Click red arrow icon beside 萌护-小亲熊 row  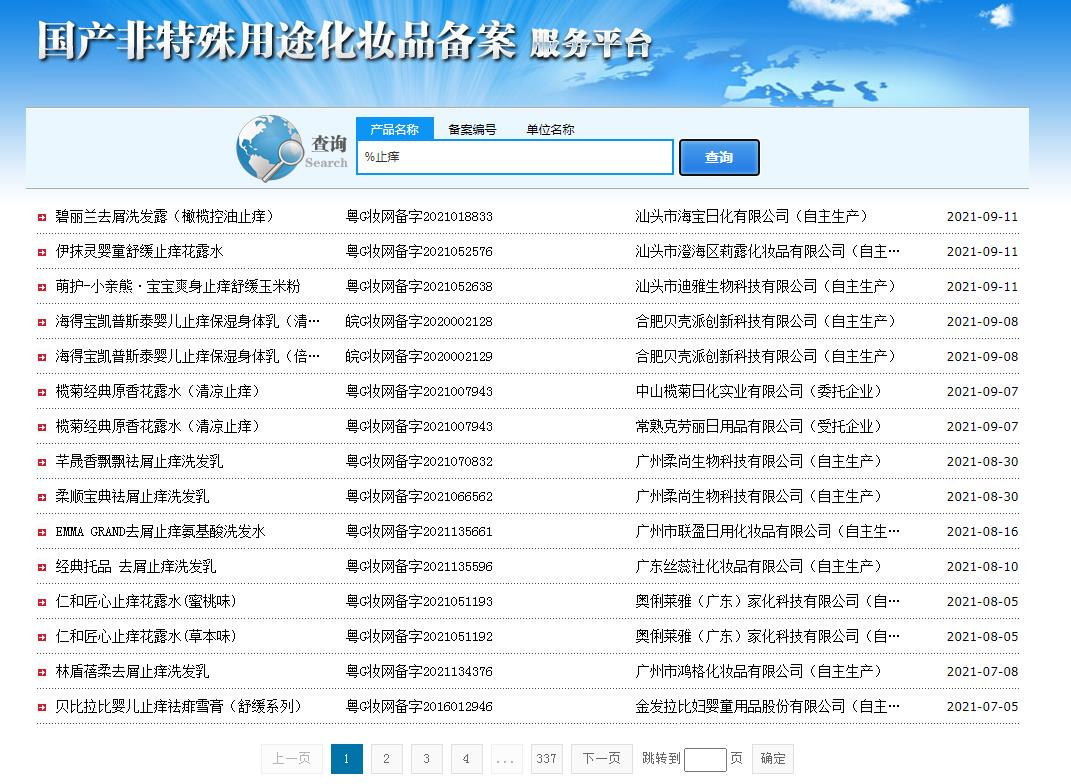click(42, 288)
